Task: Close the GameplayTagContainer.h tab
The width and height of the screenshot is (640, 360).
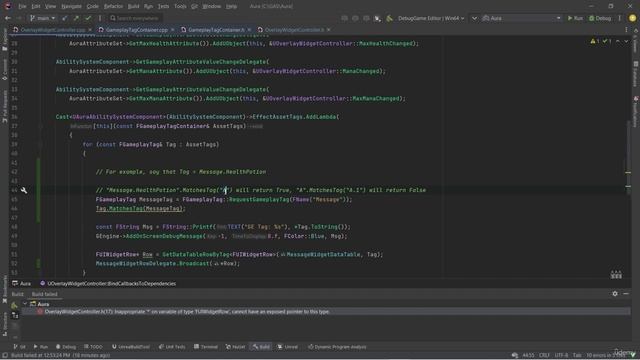Action: click(x=249, y=30)
